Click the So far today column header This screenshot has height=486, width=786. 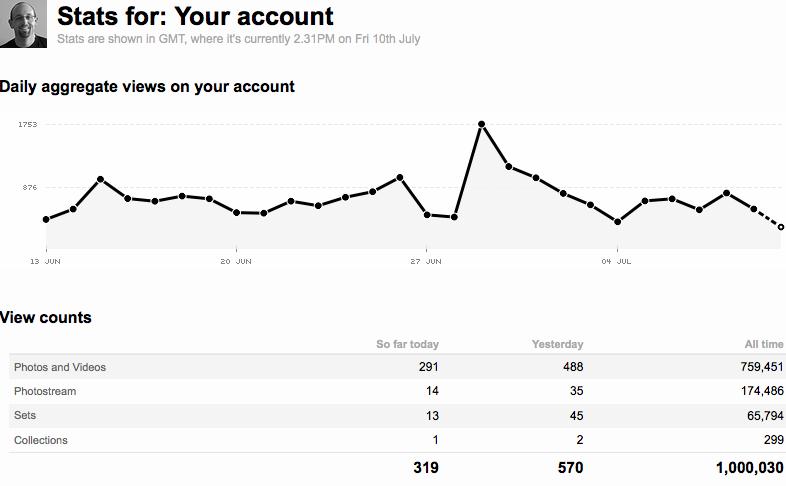coord(408,344)
